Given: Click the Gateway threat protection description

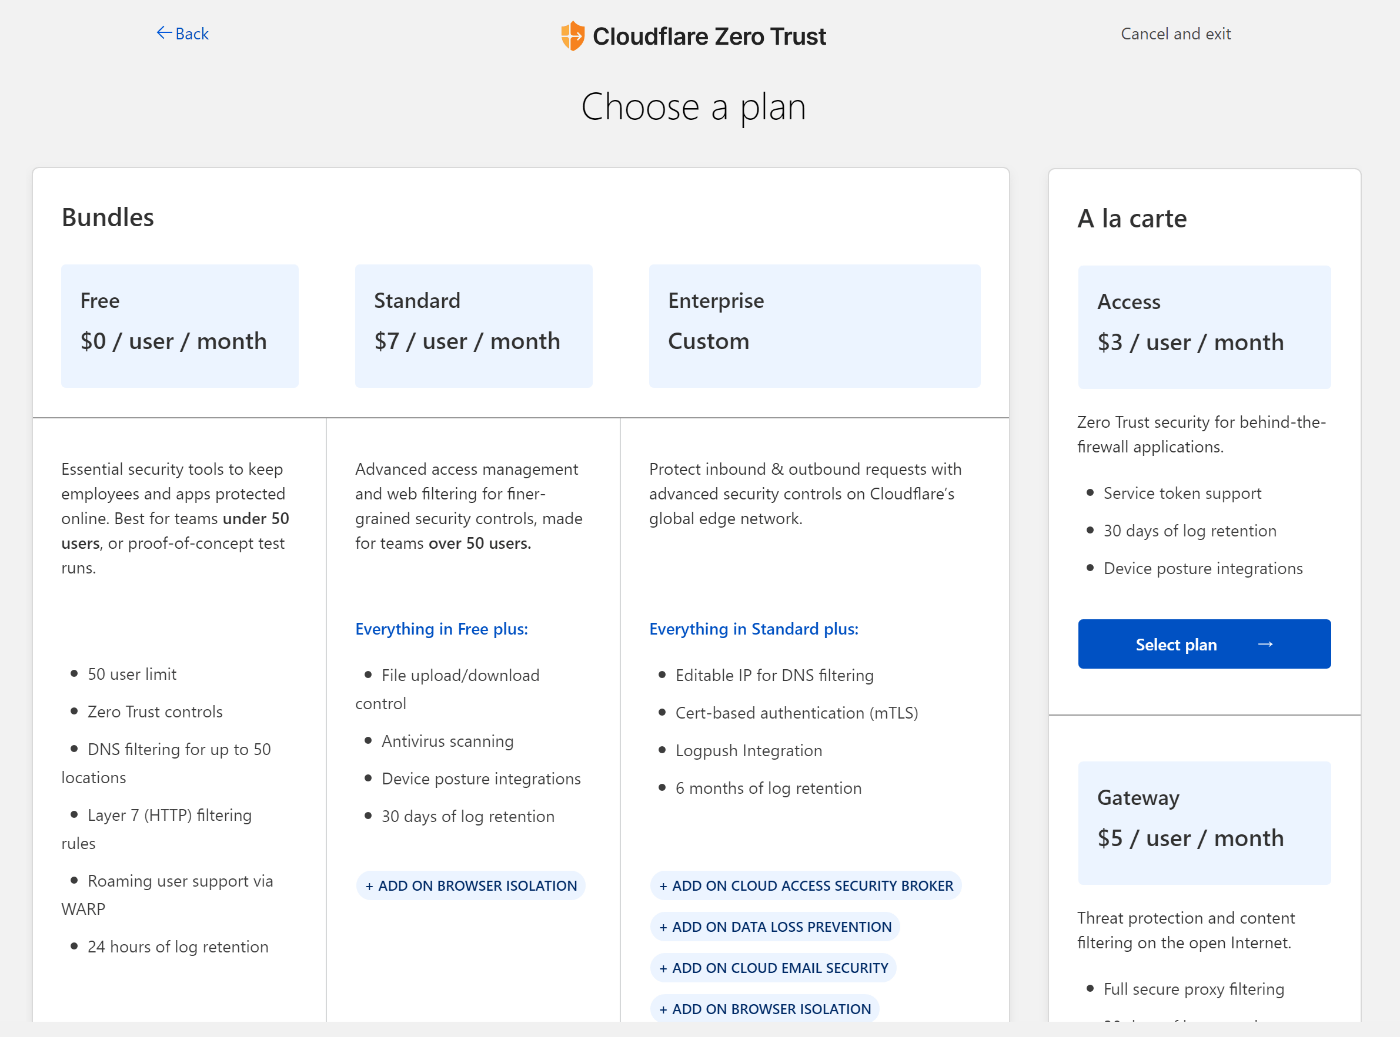Looking at the screenshot, I should coord(1186,930).
